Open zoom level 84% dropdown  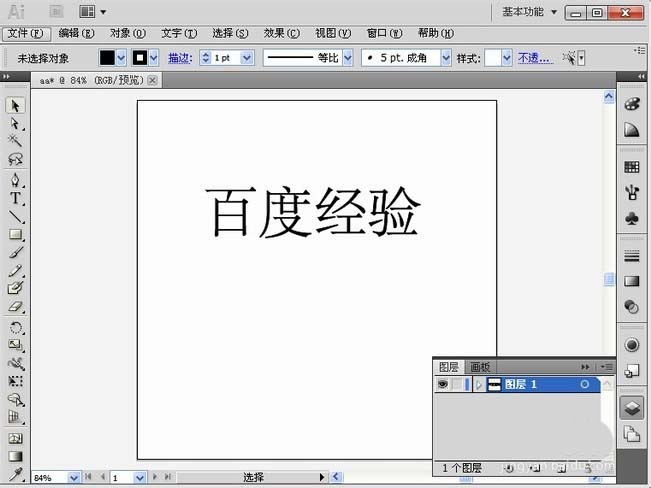(x=73, y=478)
